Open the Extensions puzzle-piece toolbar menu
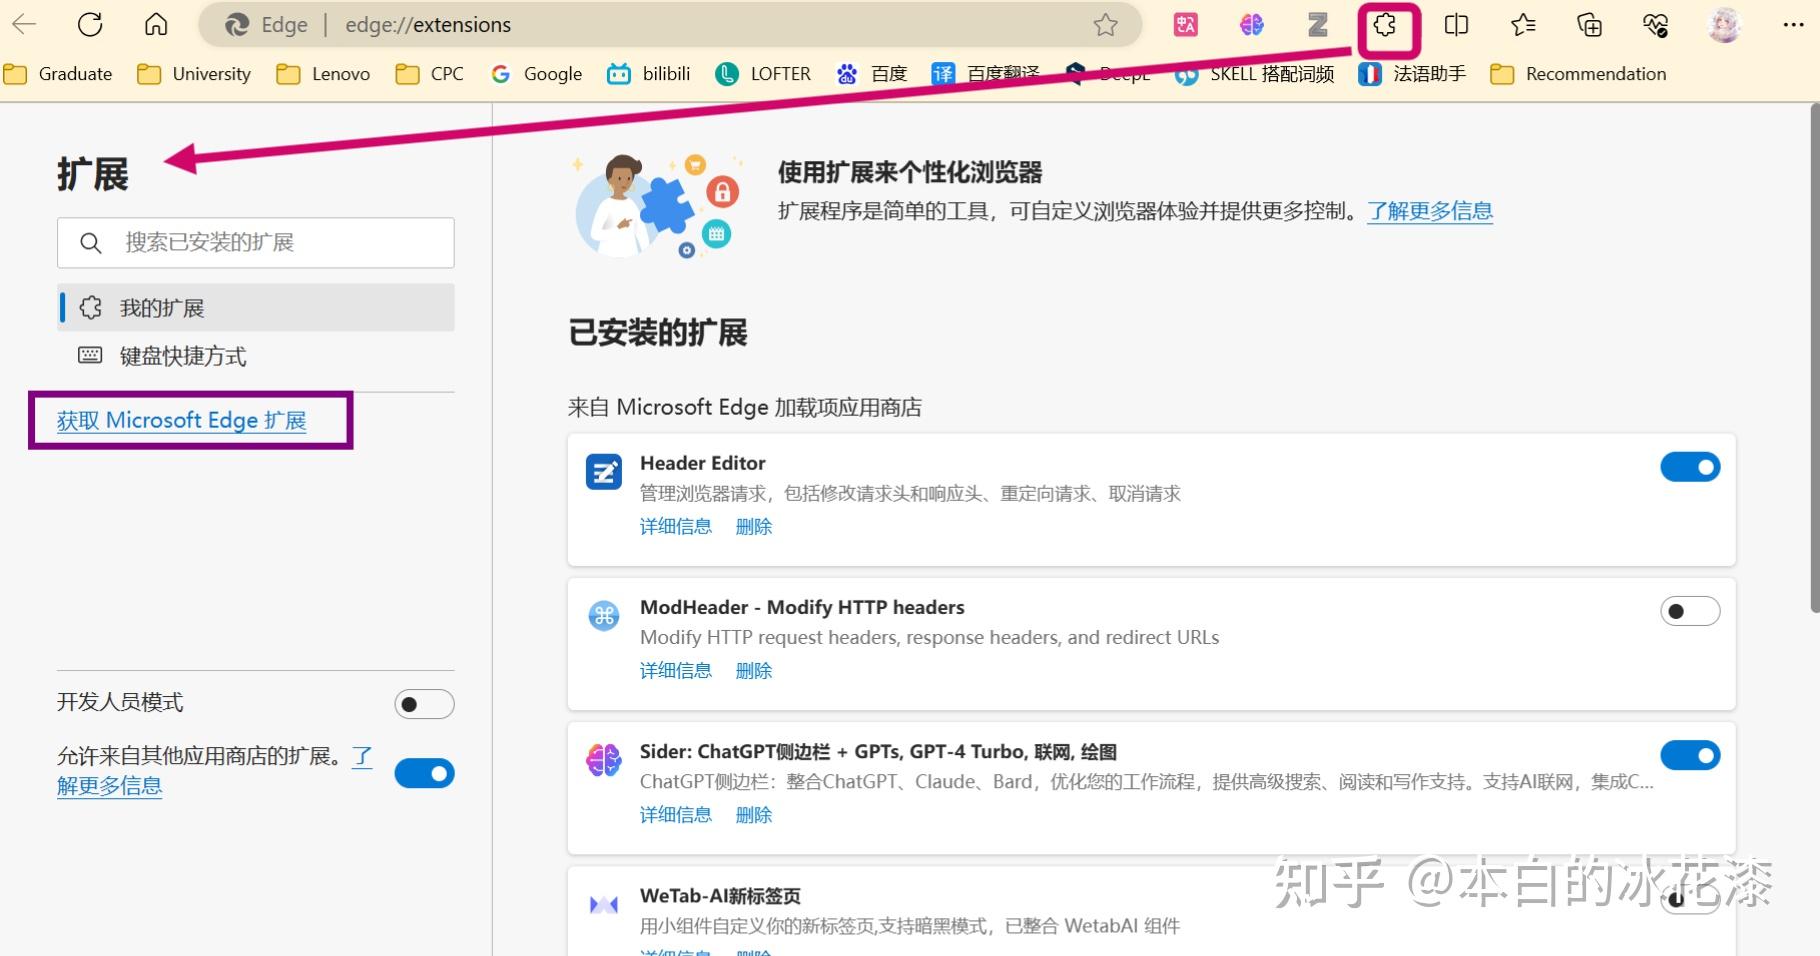This screenshot has height=956, width=1820. click(1386, 26)
